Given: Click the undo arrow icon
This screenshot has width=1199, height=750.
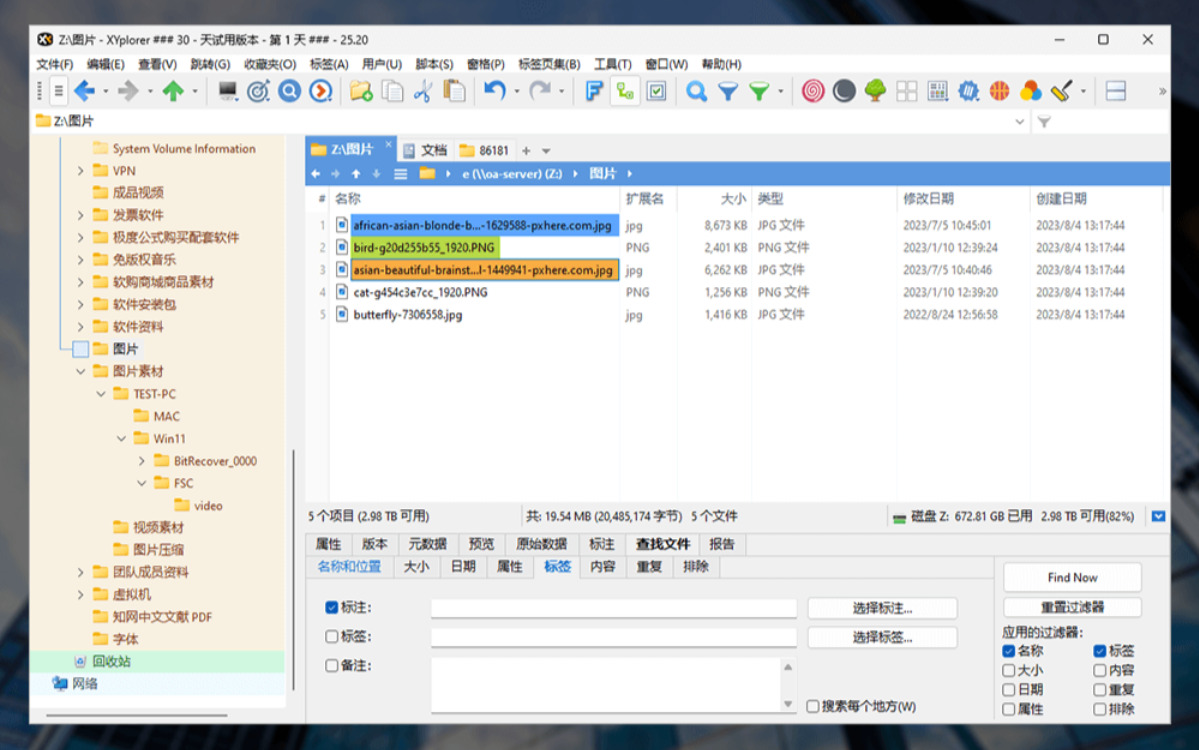Looking at the screenshot, I should (x=495, y=91).
